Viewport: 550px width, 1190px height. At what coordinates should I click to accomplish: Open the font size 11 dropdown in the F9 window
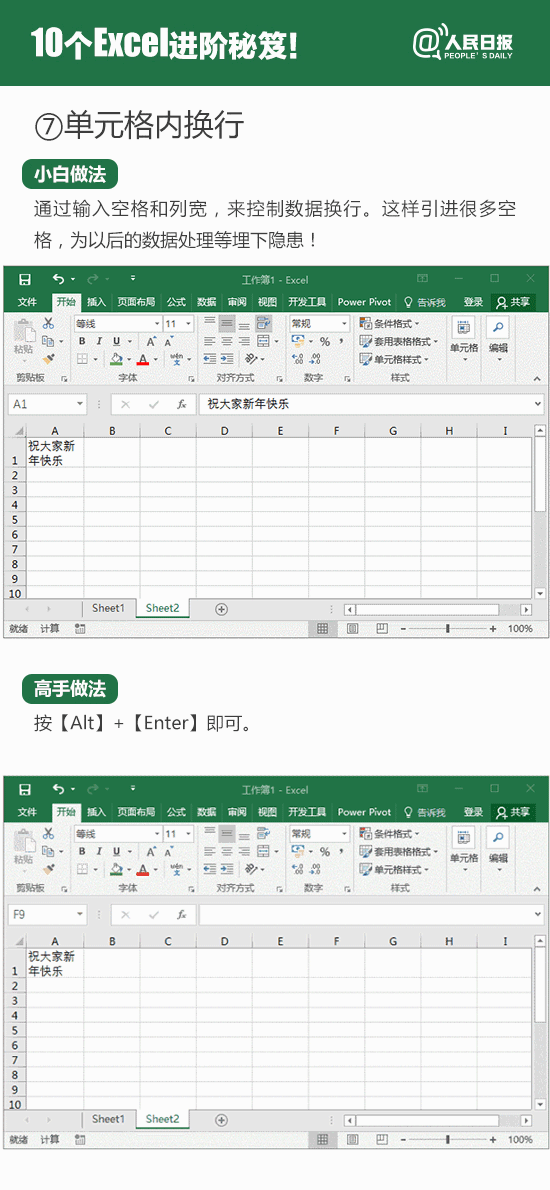point(188,834)
